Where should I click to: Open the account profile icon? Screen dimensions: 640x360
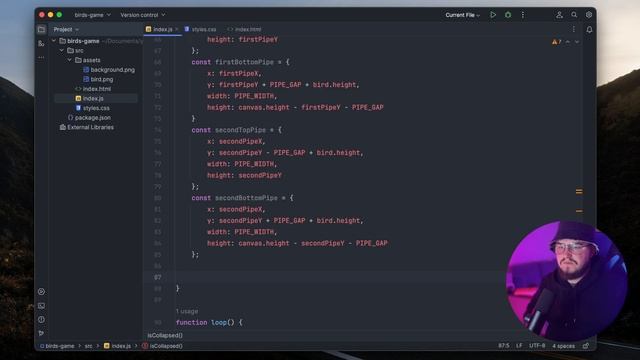[559, 15]
